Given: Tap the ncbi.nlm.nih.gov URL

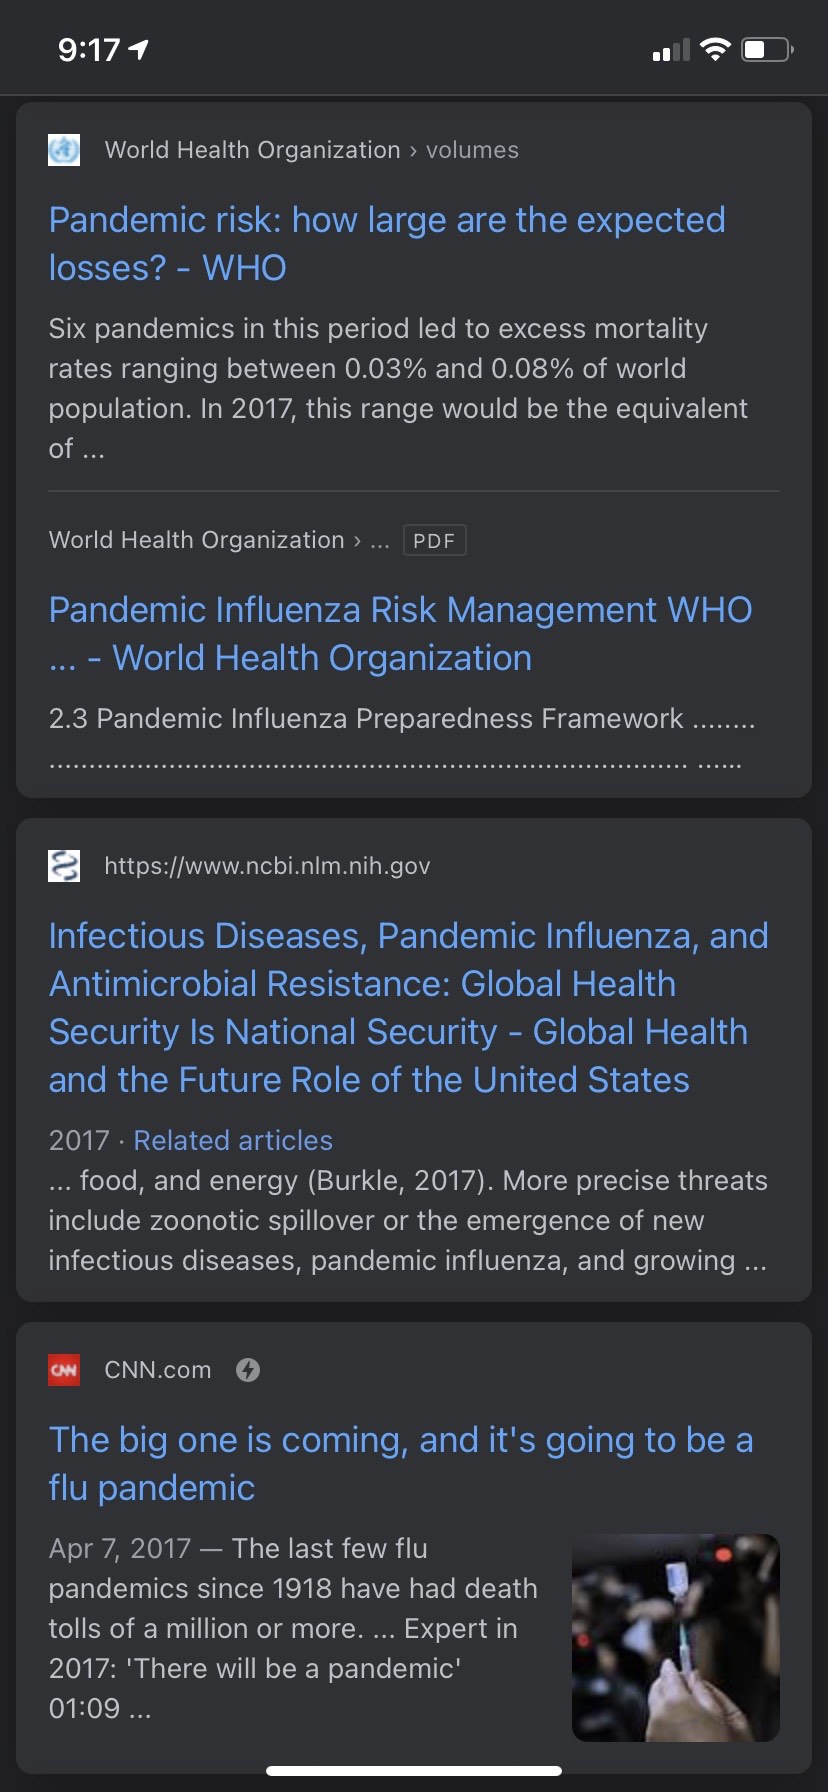Looking at the screenshot, I should pyautogui.click(x=267, y=866).
